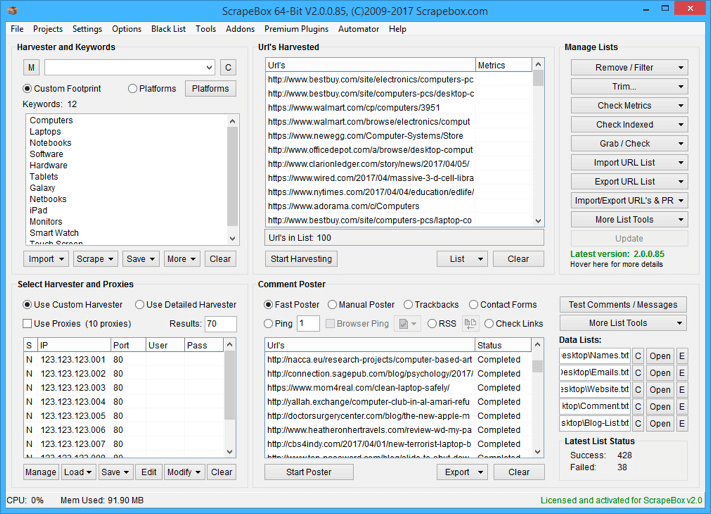Click the E button for Website.txt
The width and height of the screenshot is (711, 514).
(682, 389)
